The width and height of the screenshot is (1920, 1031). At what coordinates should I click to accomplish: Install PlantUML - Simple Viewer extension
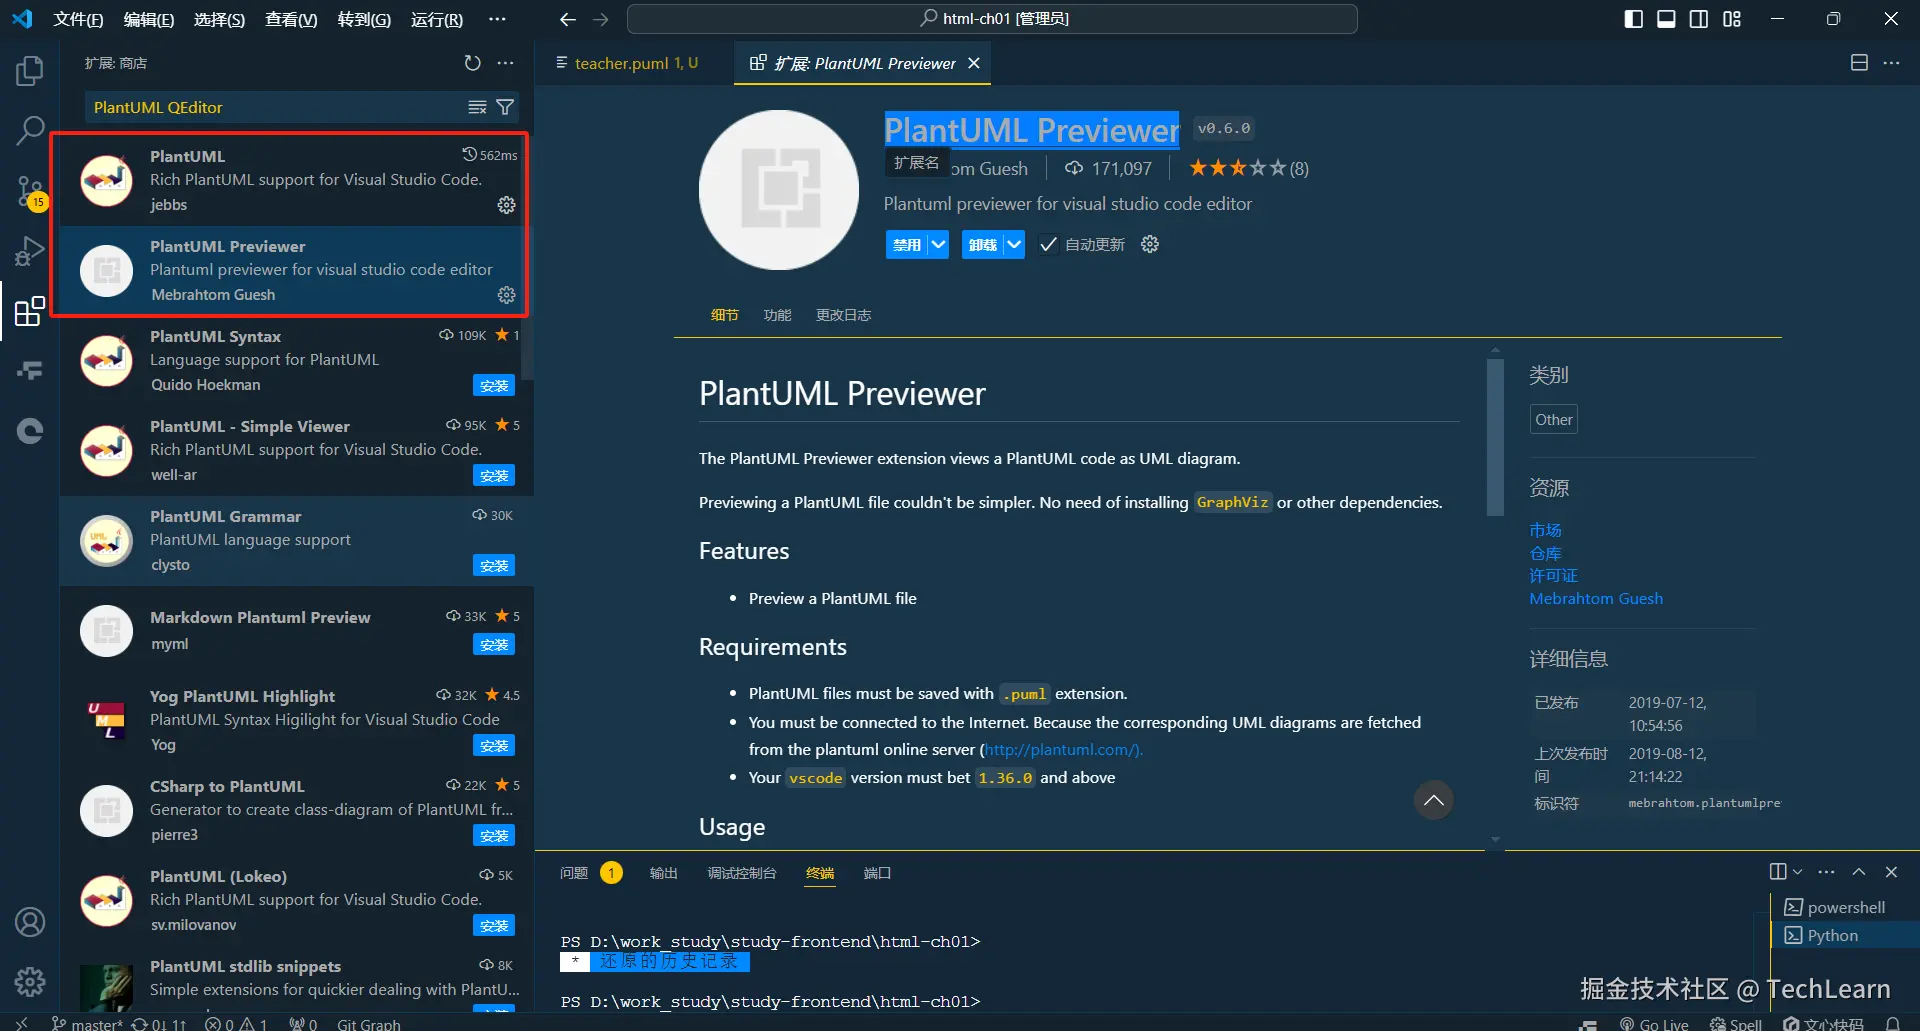[494, 476]
